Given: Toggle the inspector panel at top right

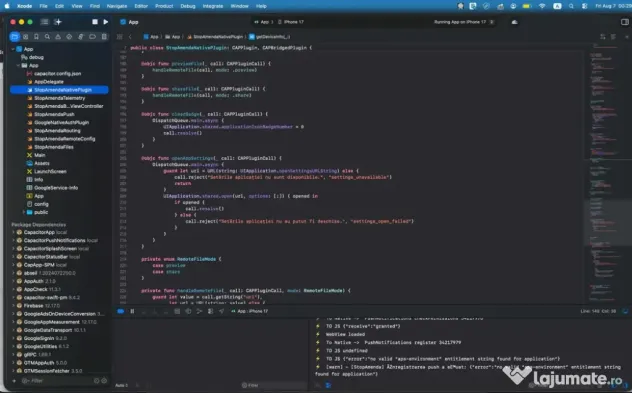Looking at the screenshot, I should tap(625, 22).
